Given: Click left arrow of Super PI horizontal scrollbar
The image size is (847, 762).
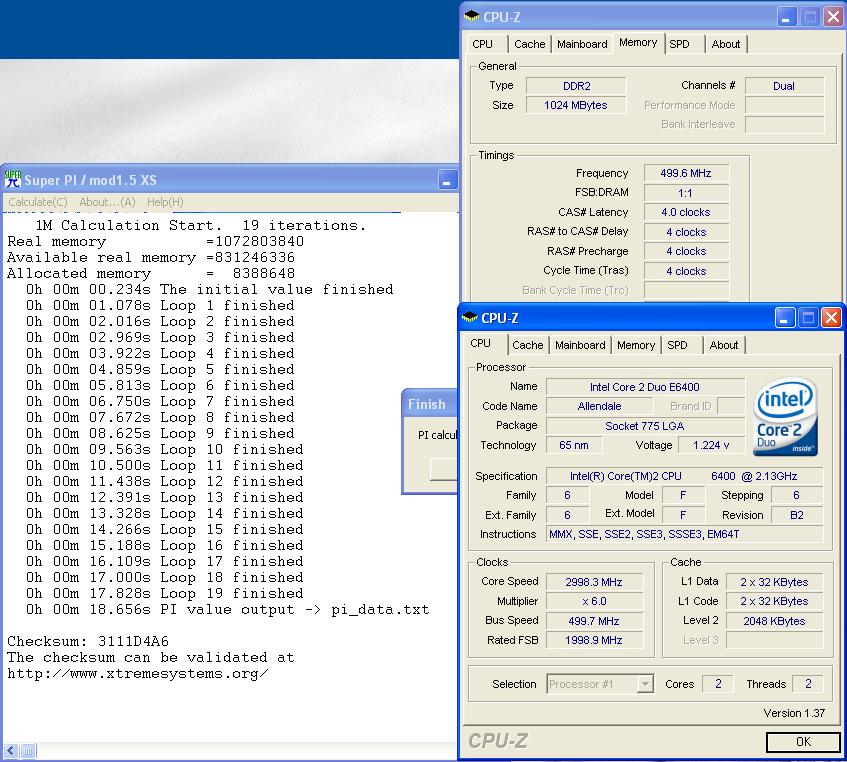Looking at the screenshot, I should pyautogui.click(x=11, y=751).
